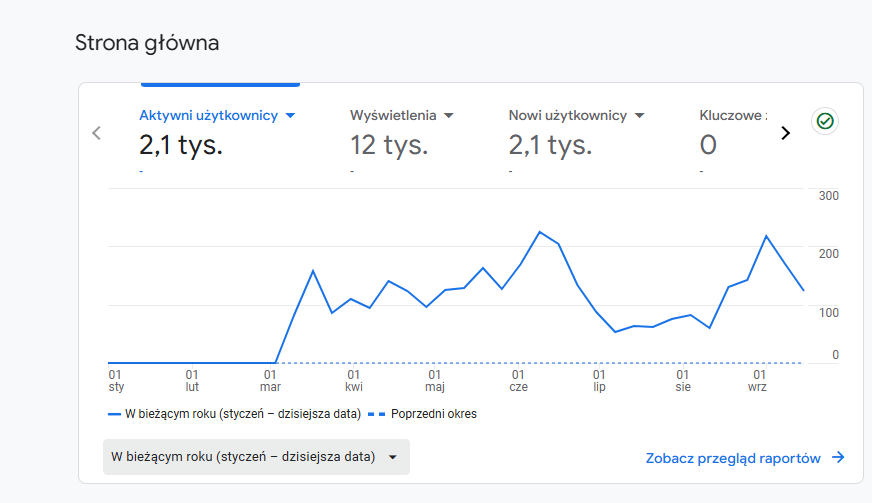This screenshot has height=503, width=872.
Task: Switch to the Wyświetlenia metric tab
Action: click(x=393, y=116)
